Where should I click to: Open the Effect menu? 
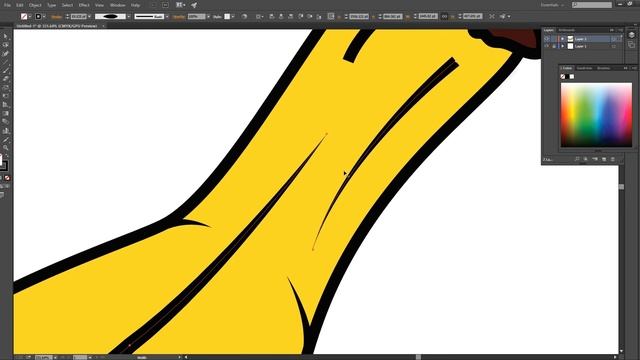pos(84,5)
